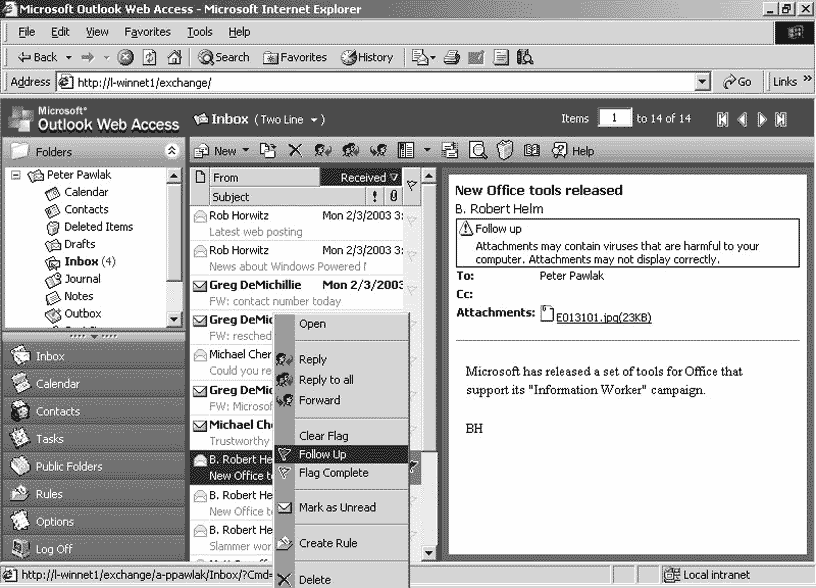Sort by the importance (!) column header
The image size is (816, 588).
375,196
